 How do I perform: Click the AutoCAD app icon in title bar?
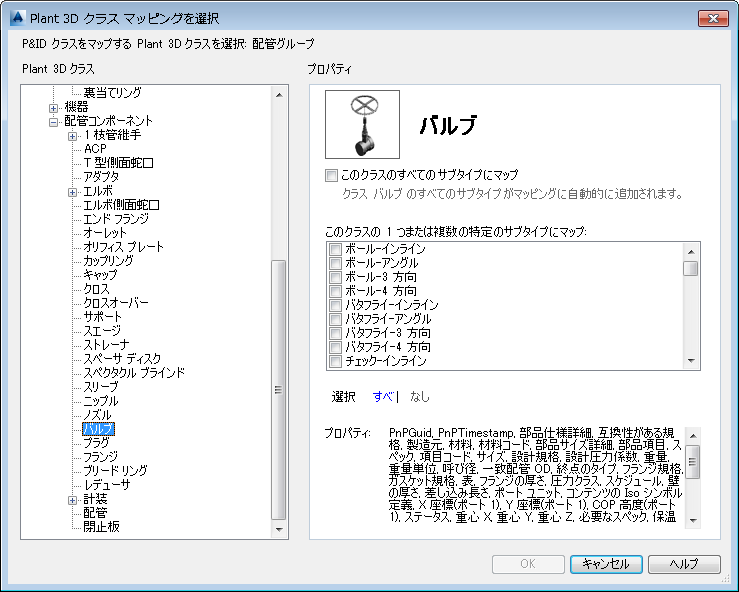(17, 18)
